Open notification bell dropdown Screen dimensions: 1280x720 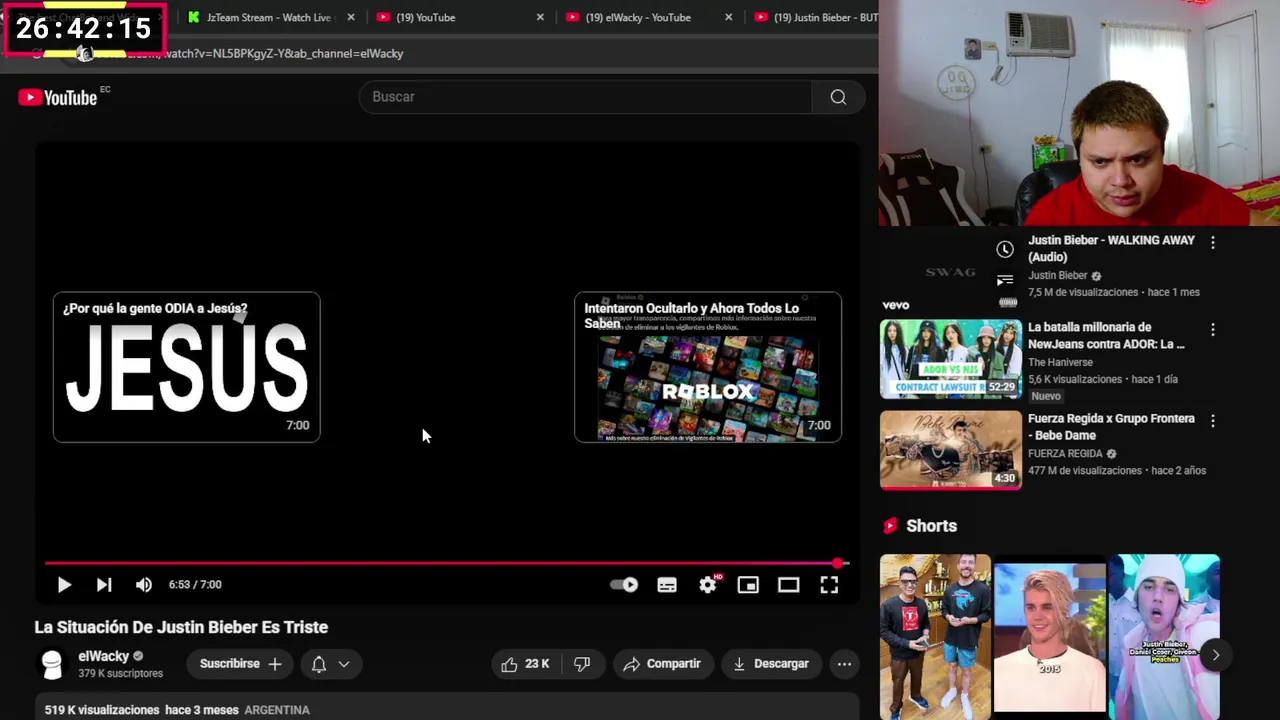330,664
